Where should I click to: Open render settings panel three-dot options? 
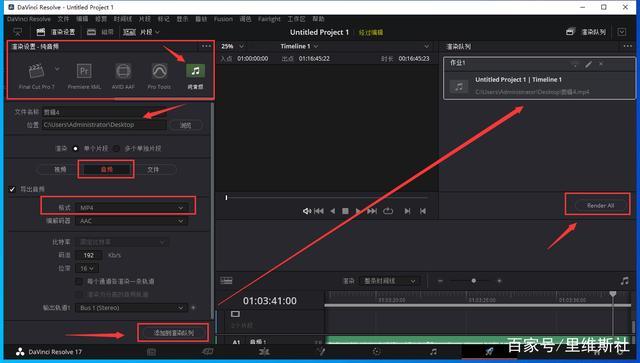[206, 46]
